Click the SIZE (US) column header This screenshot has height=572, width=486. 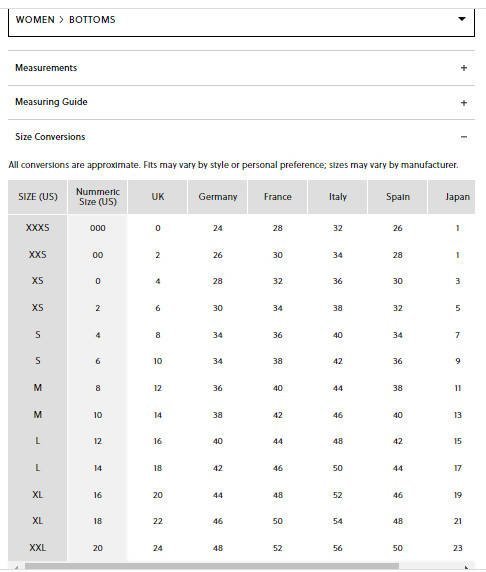[38, 197]
